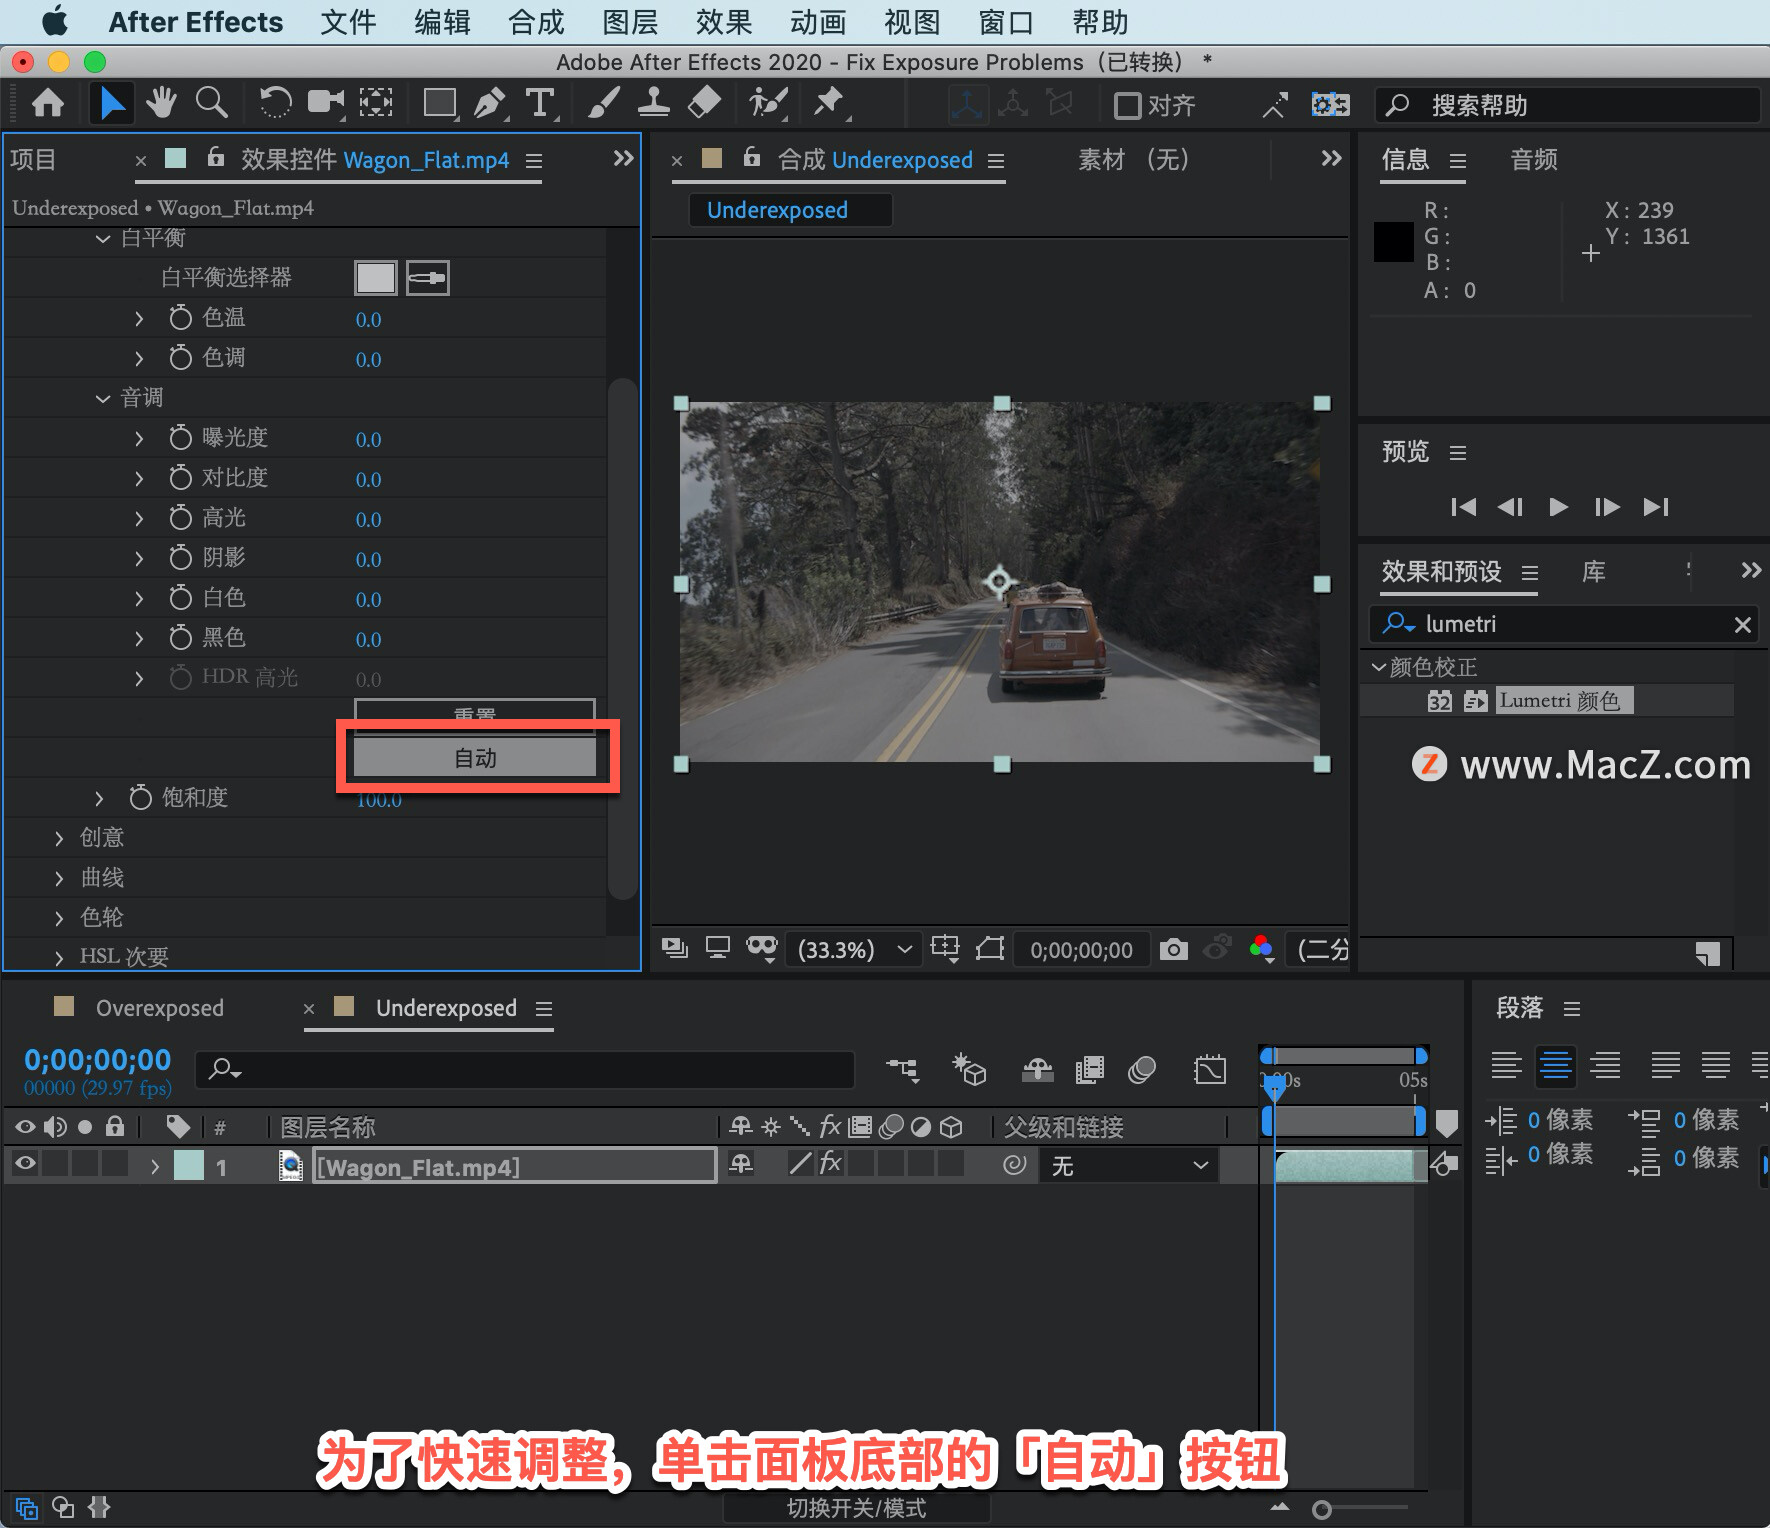Clear the lumetri search field
Screen dimensions: 1770x1528
click(x=1742, y=624)
